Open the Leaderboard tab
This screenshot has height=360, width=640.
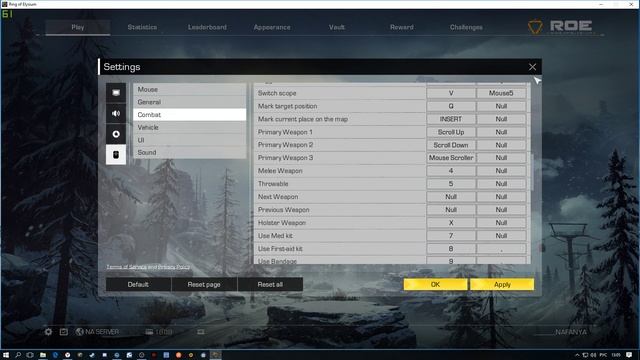pyautogui.click(x=207, y=27)
